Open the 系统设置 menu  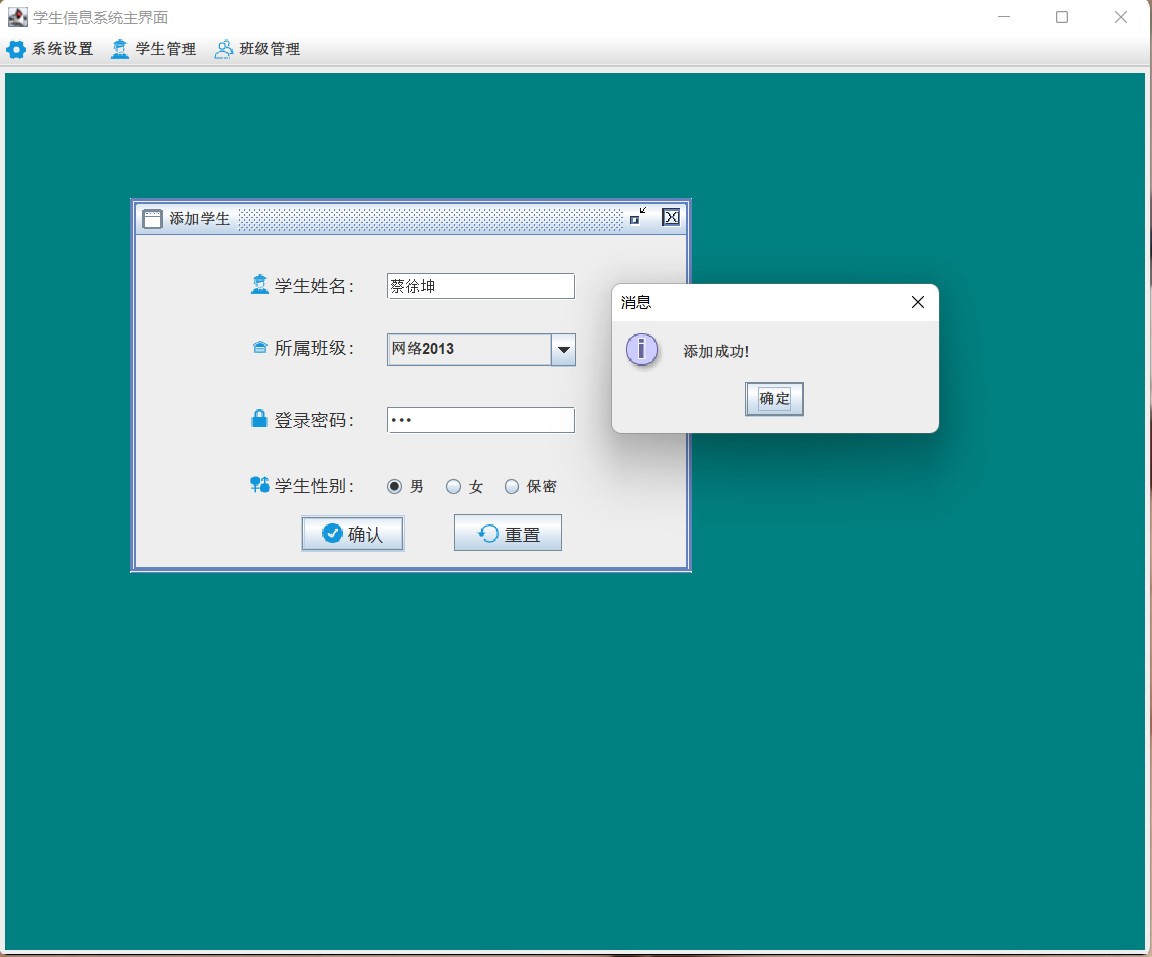[50, 49]
